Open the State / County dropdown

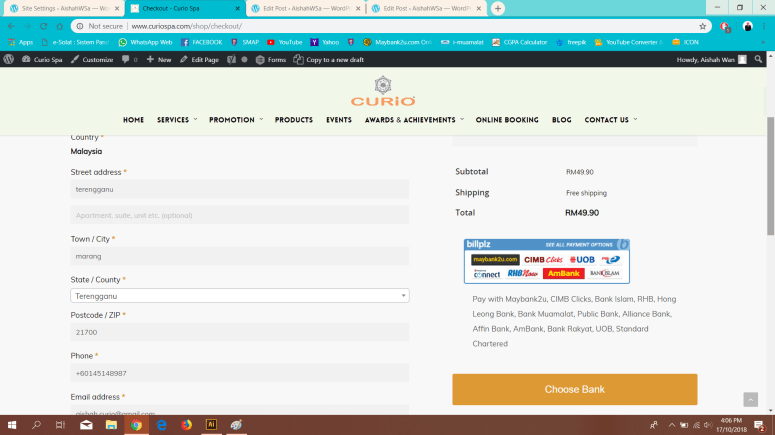click(x=240, y=296)
